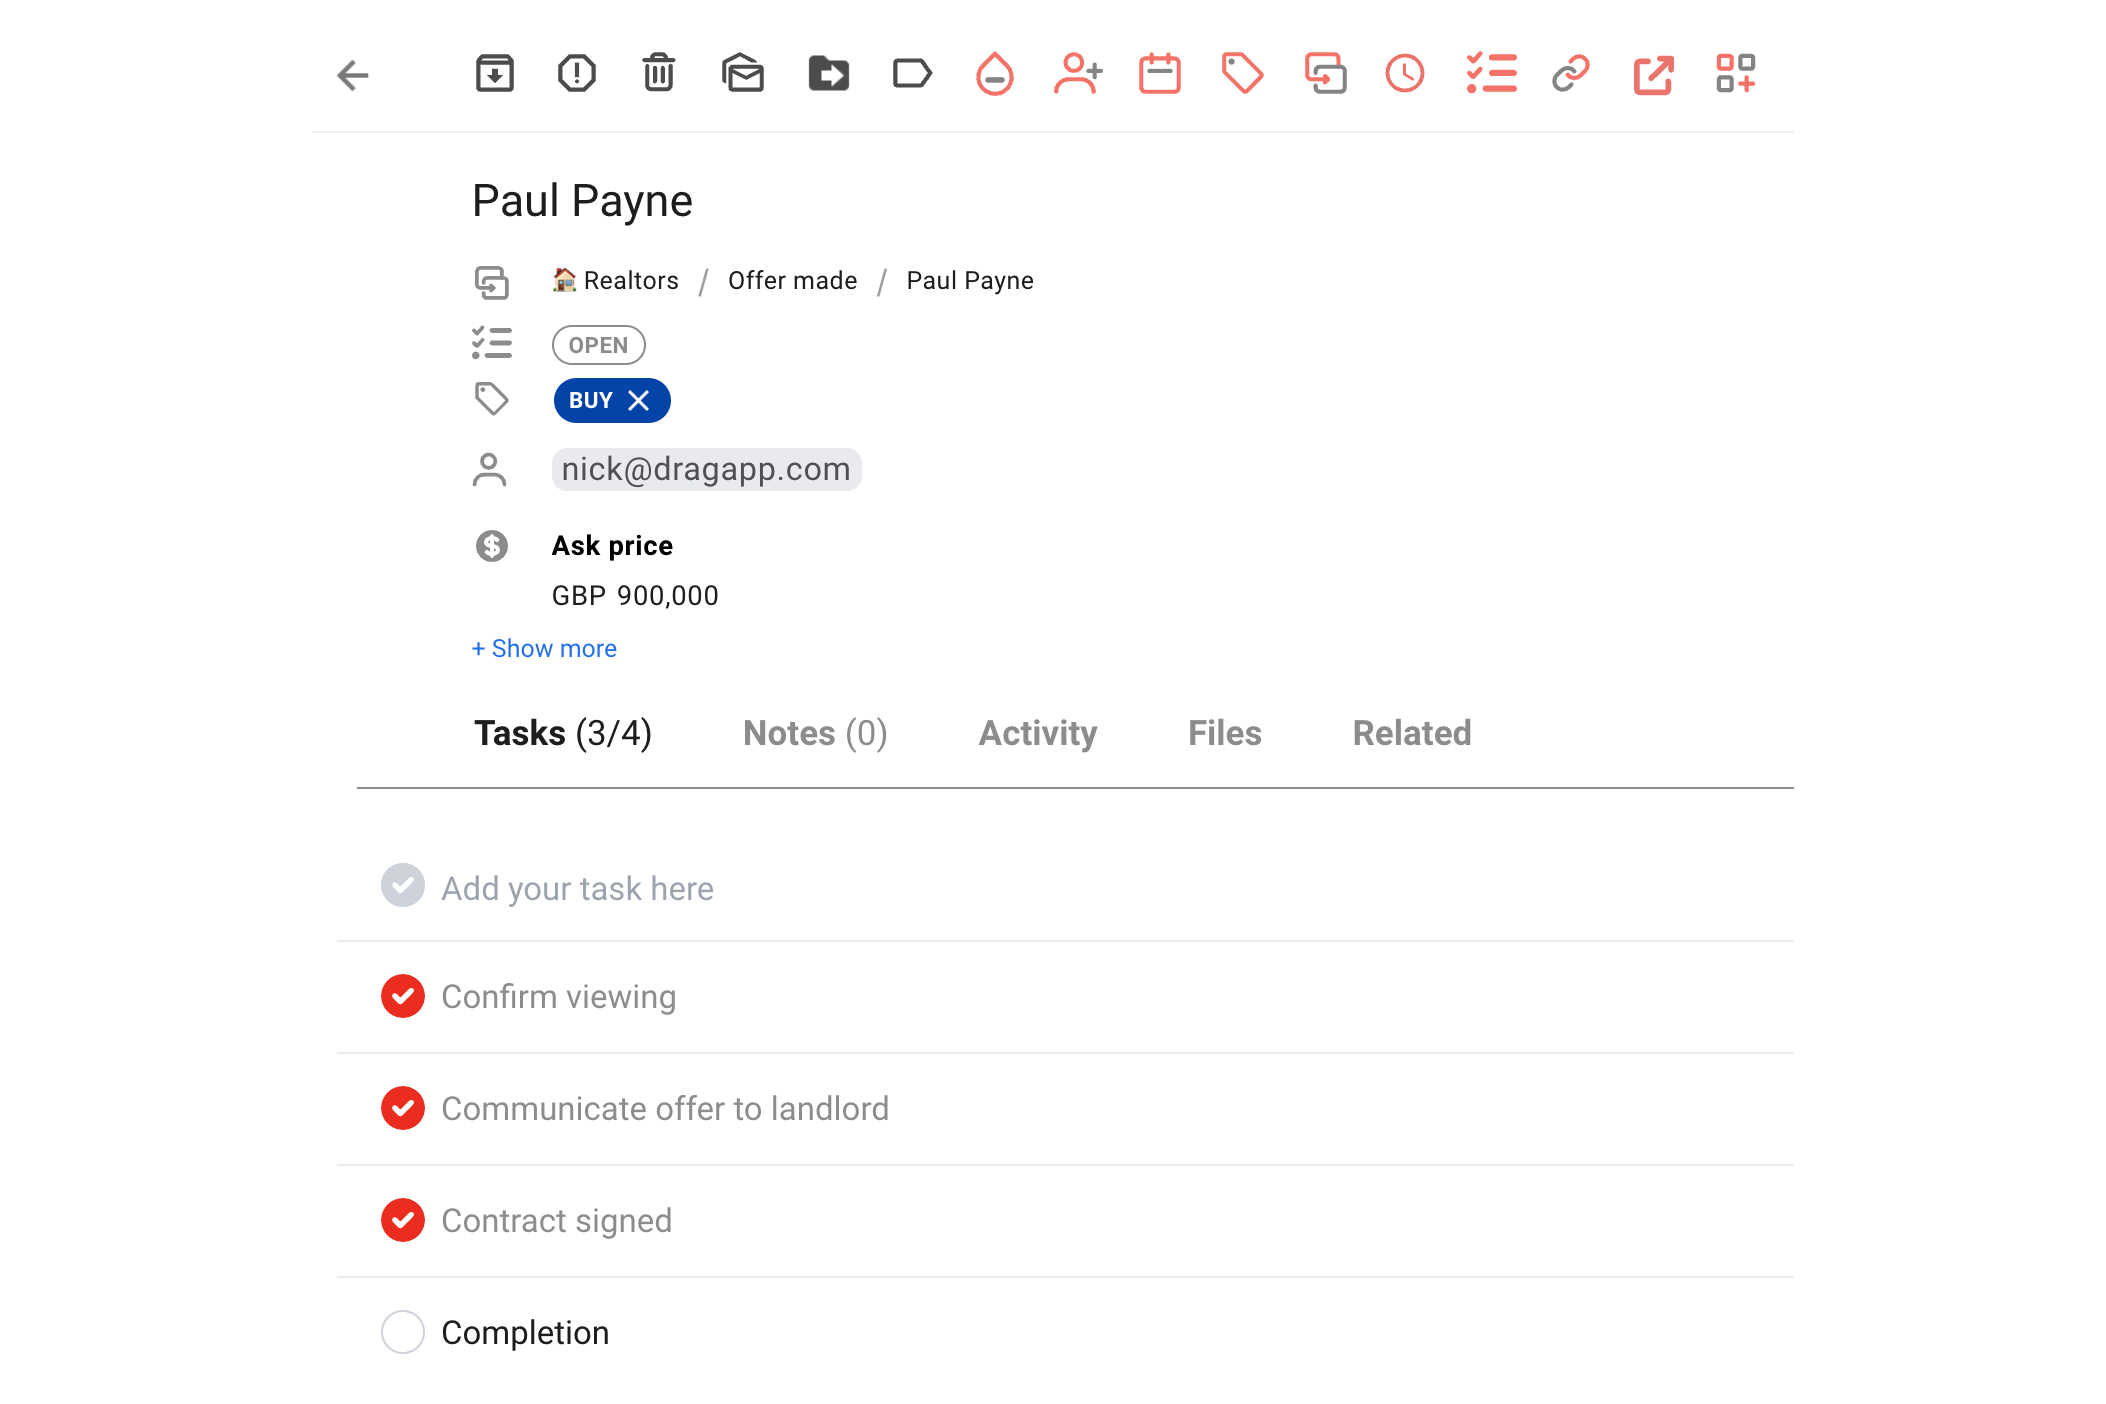Move card to another board via red toolbar icon
Screen dimensions: 2106x1404
[1326, 74]
